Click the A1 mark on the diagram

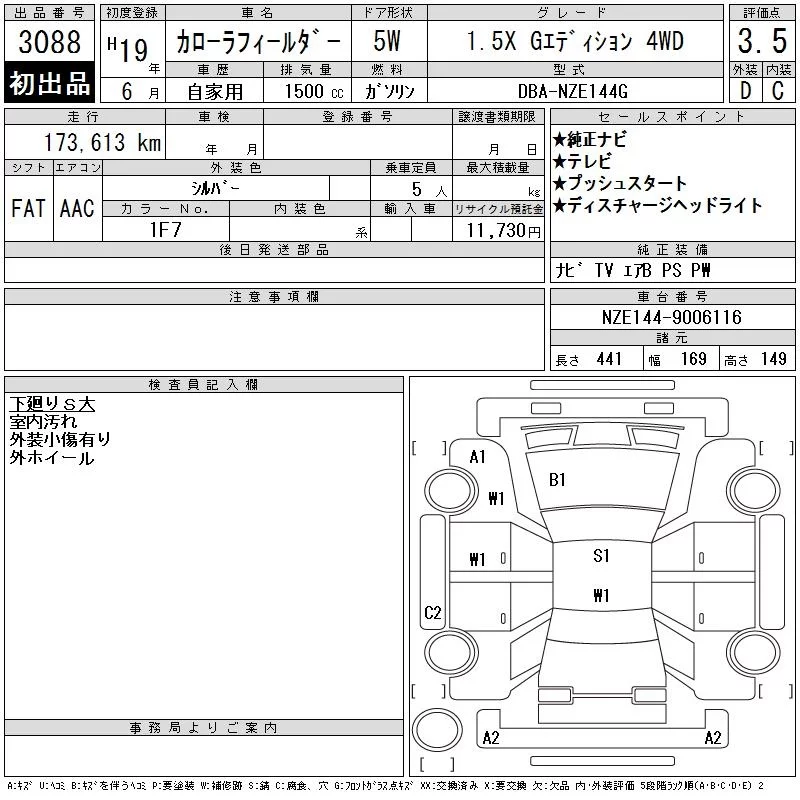[x=478, y=457]
